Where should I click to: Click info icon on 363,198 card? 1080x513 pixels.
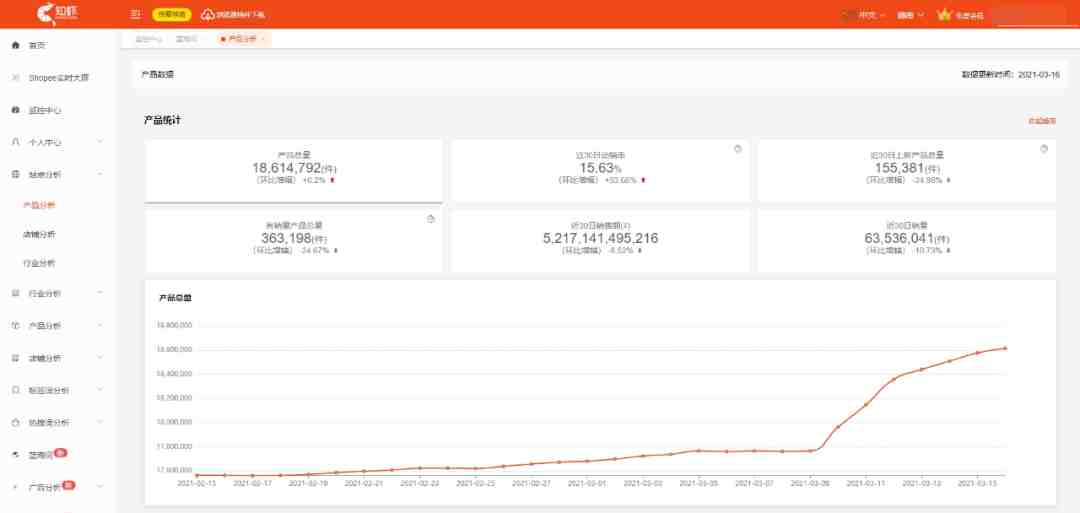pos(430,219)
